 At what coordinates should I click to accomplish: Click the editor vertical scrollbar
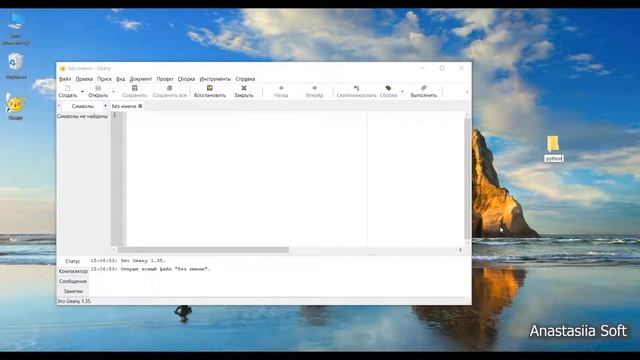click(467, 179)
